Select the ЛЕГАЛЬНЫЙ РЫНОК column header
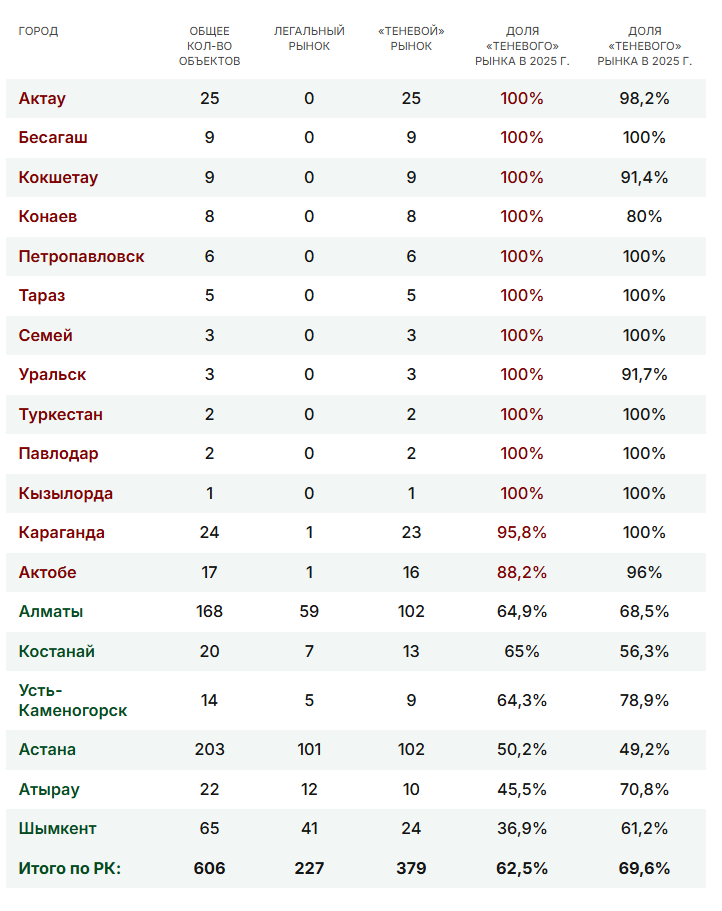722x911 pixels. (309, 39)
